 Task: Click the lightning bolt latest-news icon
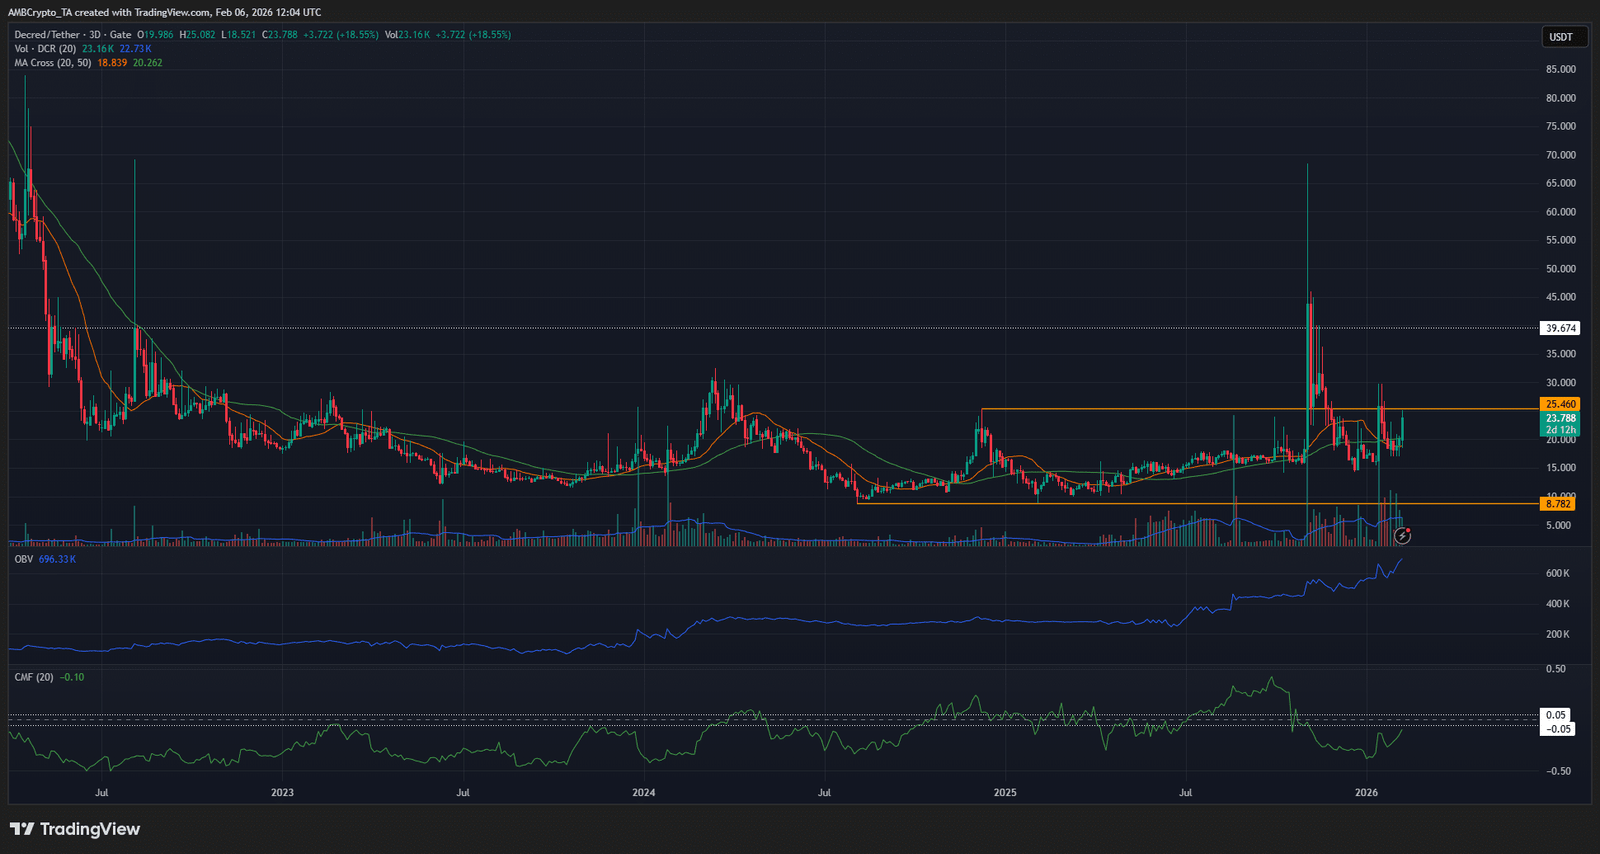(x=1402, y=536)
